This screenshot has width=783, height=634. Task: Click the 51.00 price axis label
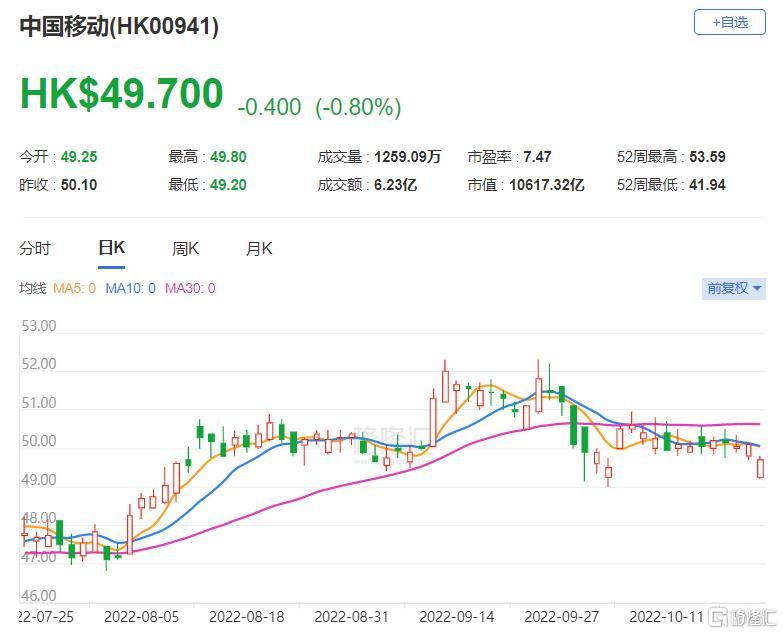[39, 403]
